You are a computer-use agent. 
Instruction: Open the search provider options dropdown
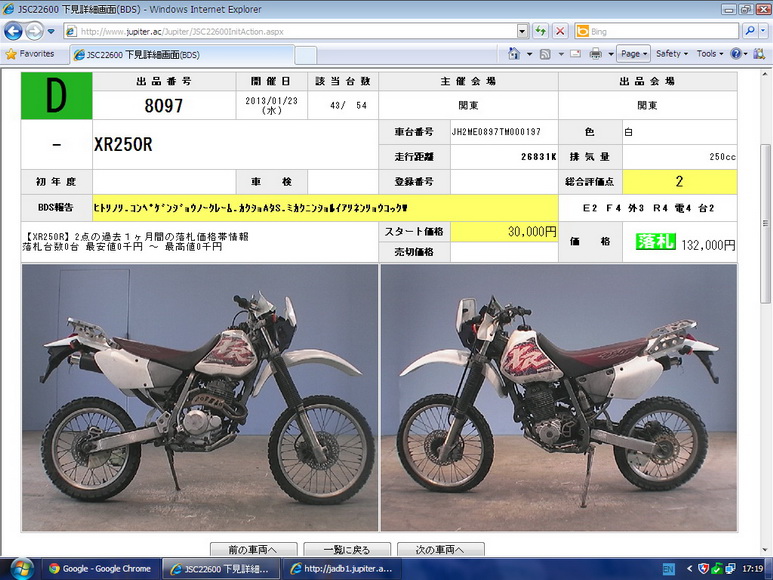[763, 31]
